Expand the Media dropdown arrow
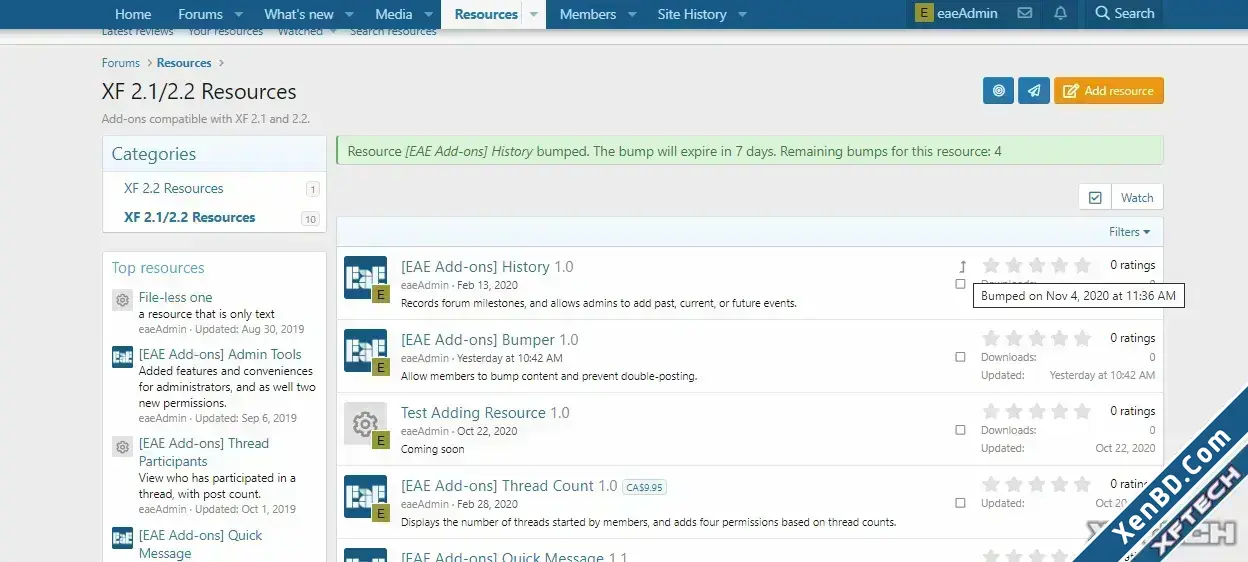Screen dimensions: 1248x562 coord(428,14)
